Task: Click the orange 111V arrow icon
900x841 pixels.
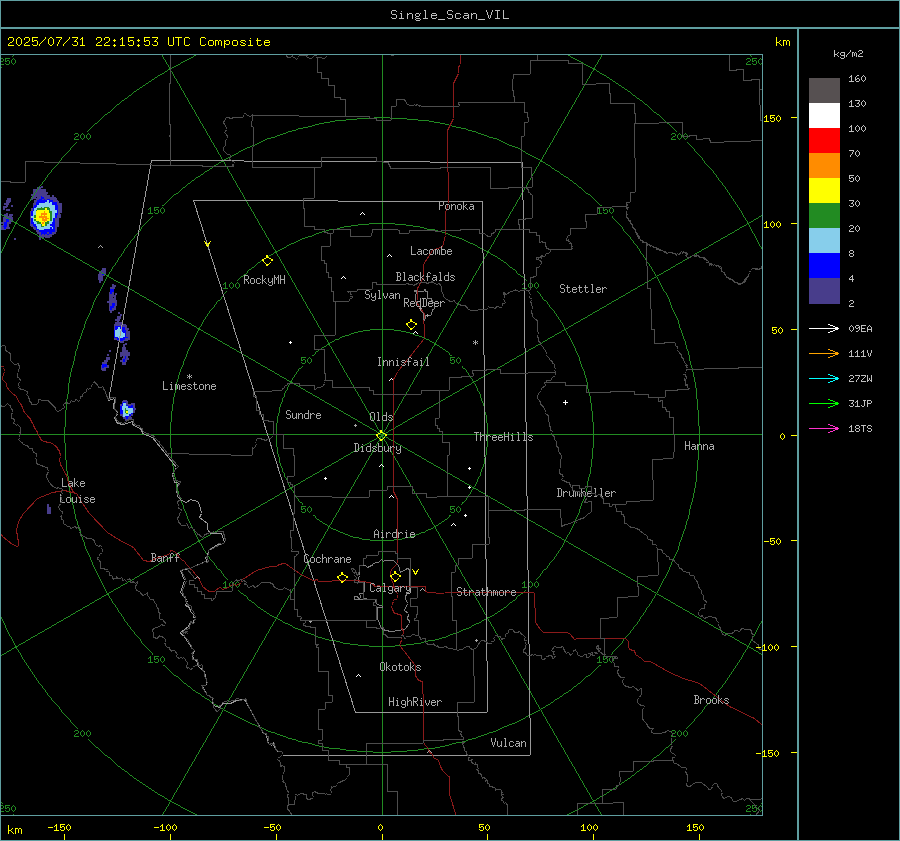Action: click(824, 354)
